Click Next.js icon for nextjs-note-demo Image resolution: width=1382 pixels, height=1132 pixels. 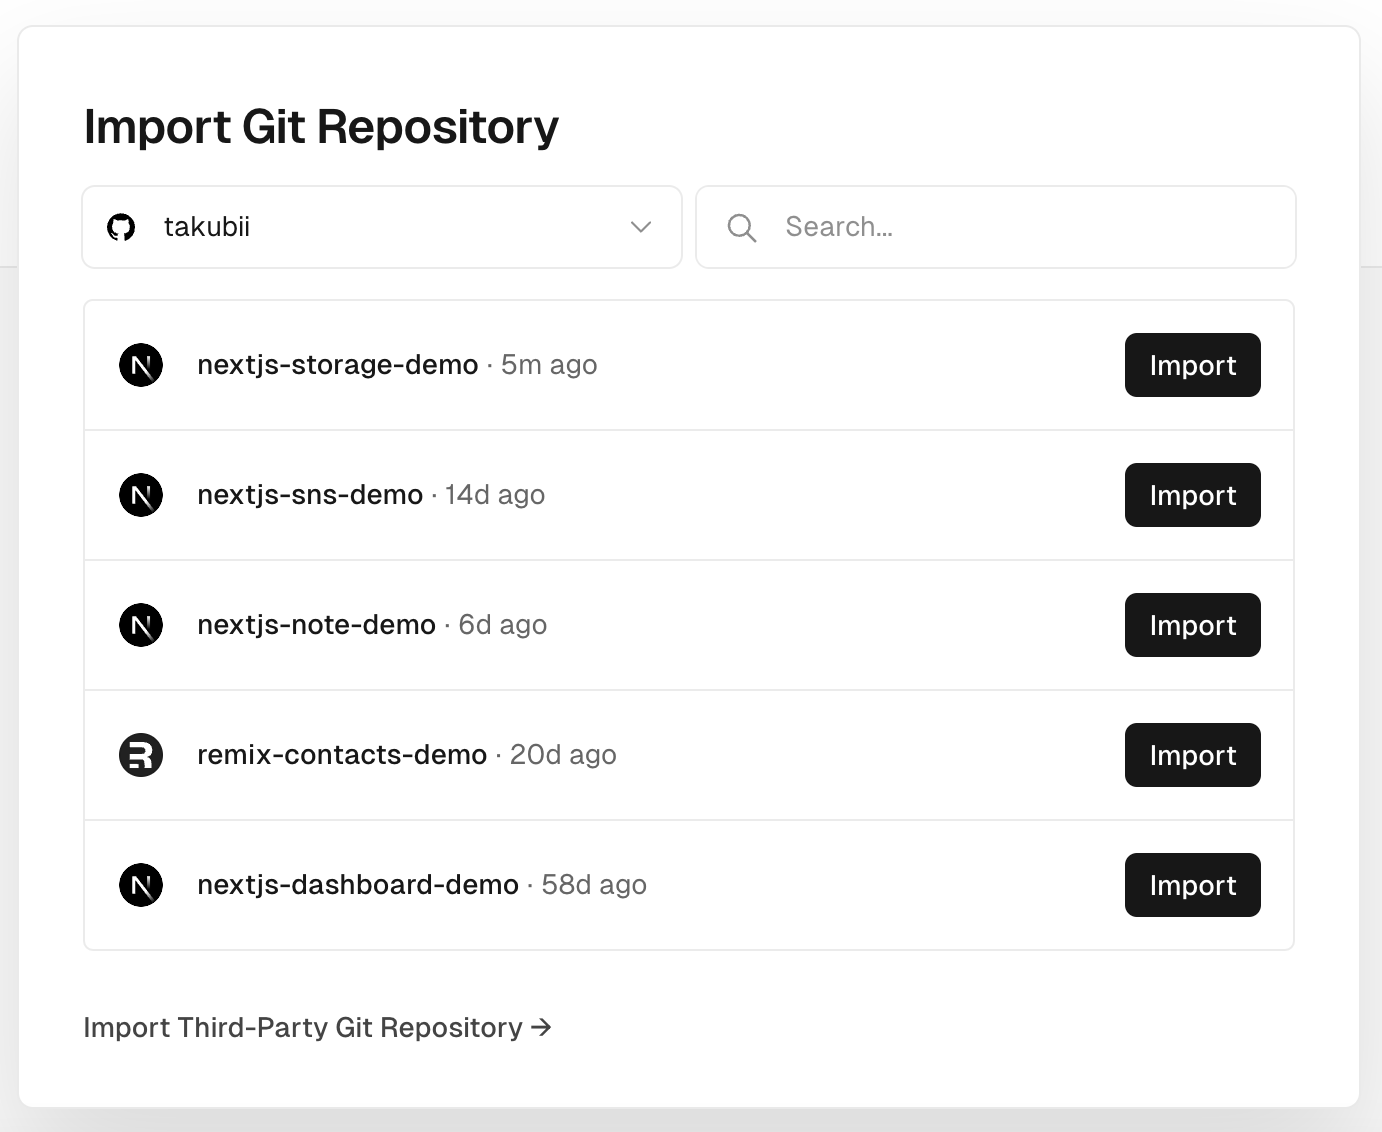141,625
